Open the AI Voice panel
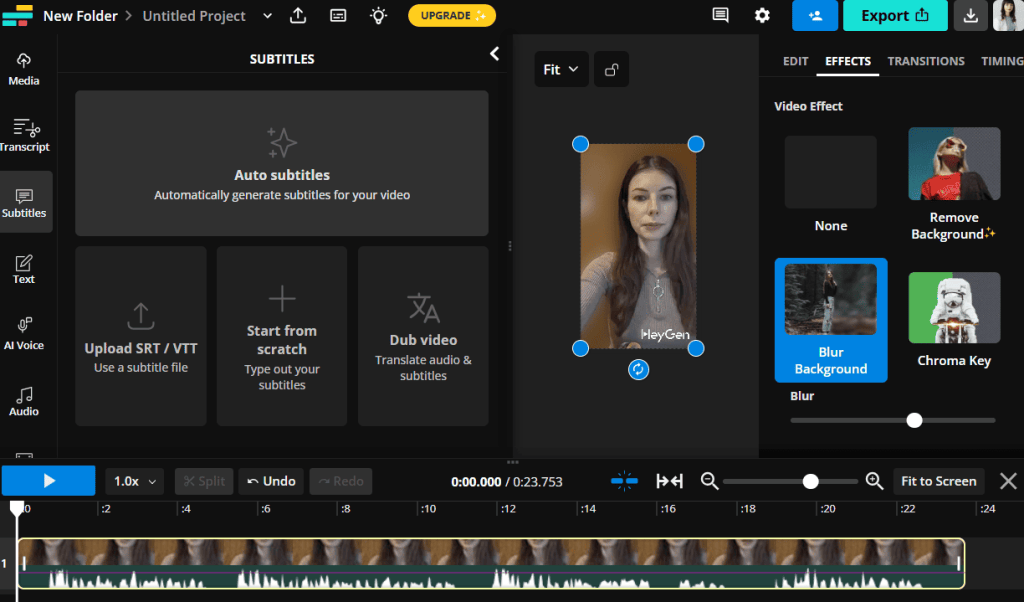The height and width of the screenshot is (602, 1024). tap(23, 332)
